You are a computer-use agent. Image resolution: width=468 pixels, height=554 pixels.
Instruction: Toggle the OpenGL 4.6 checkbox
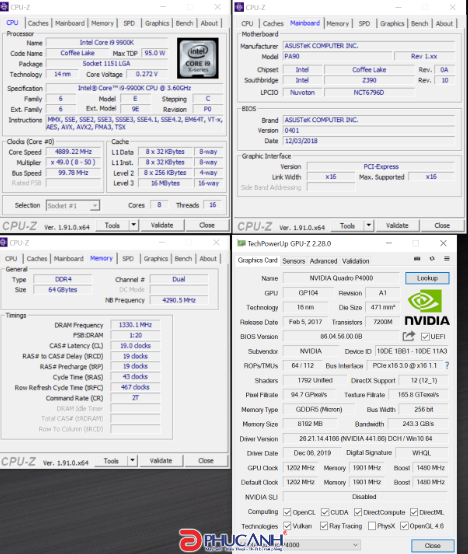404,526
